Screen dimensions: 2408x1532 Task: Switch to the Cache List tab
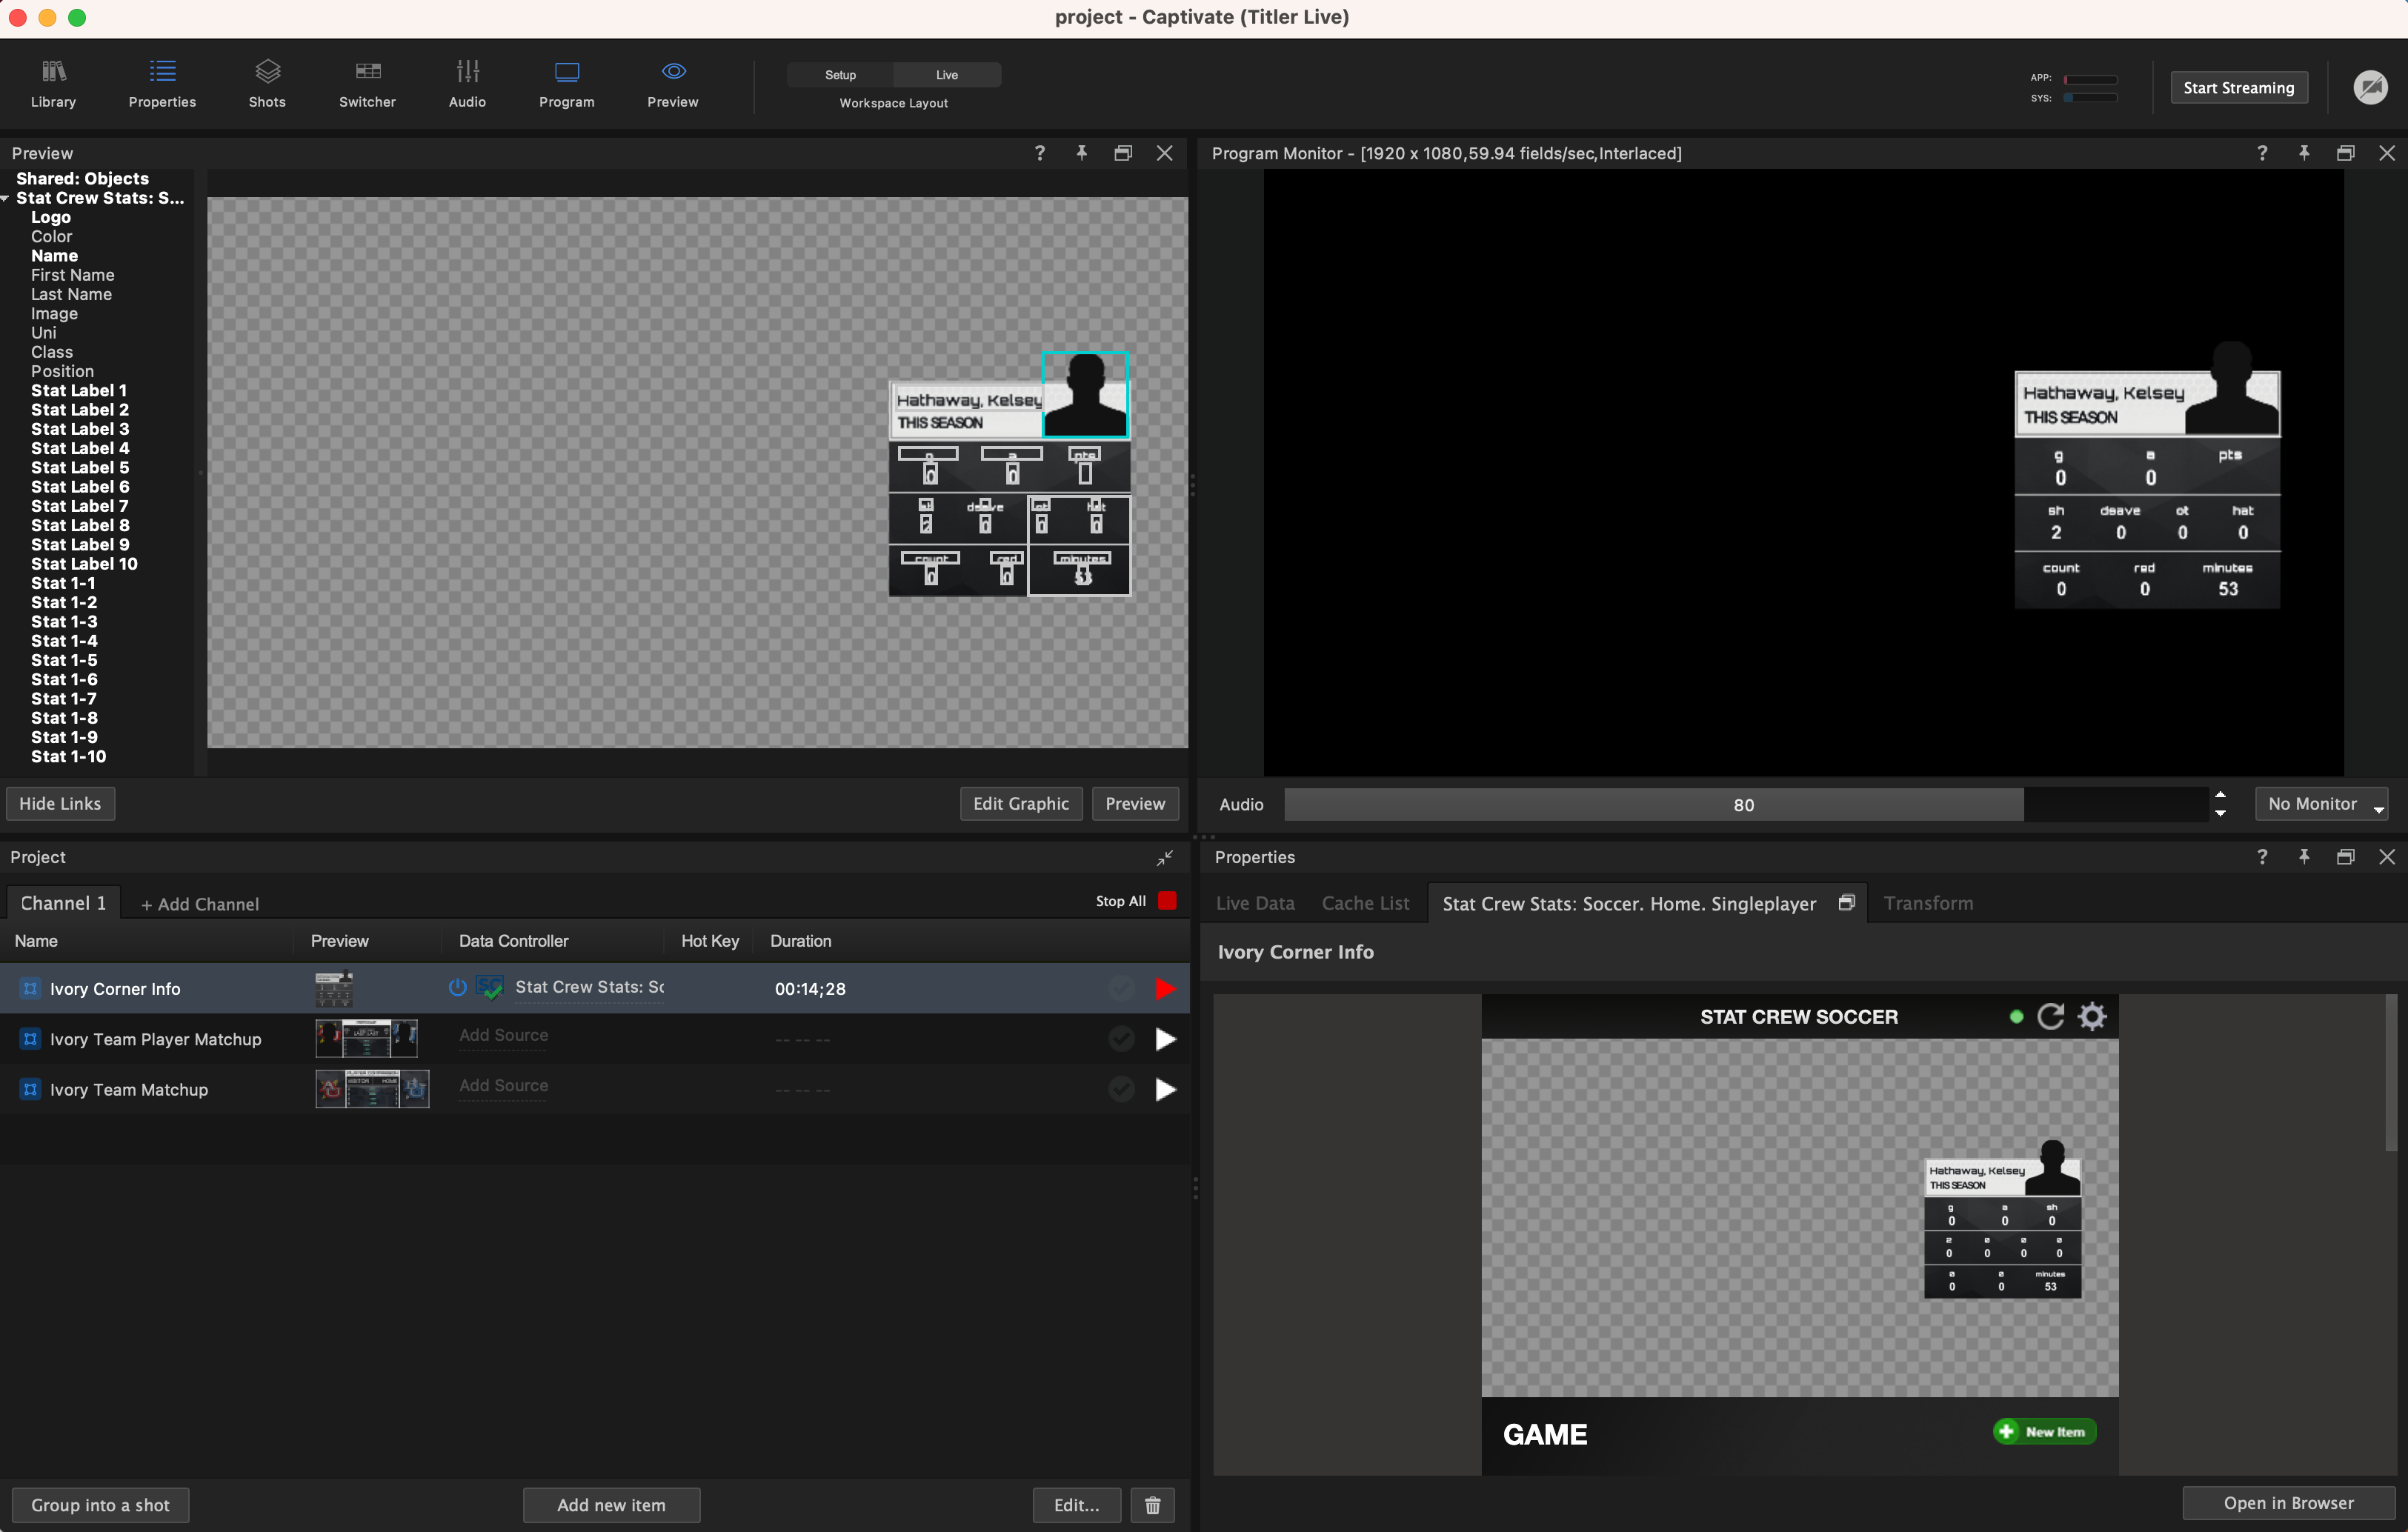pos(1365,903)
